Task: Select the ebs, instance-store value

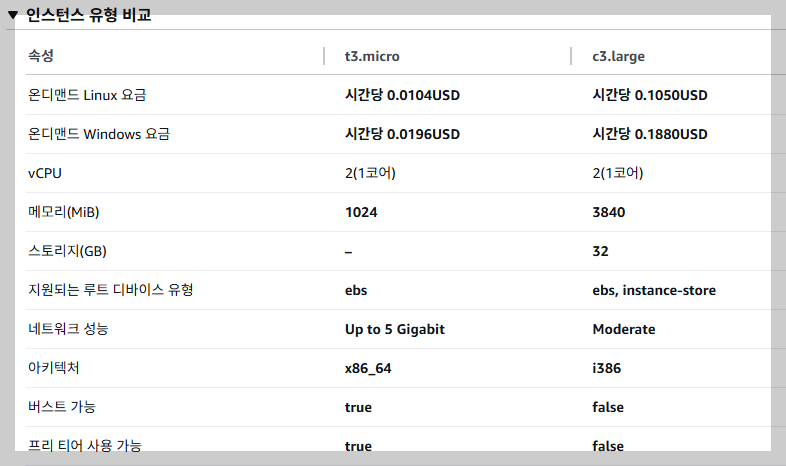Action: point(654,291)
